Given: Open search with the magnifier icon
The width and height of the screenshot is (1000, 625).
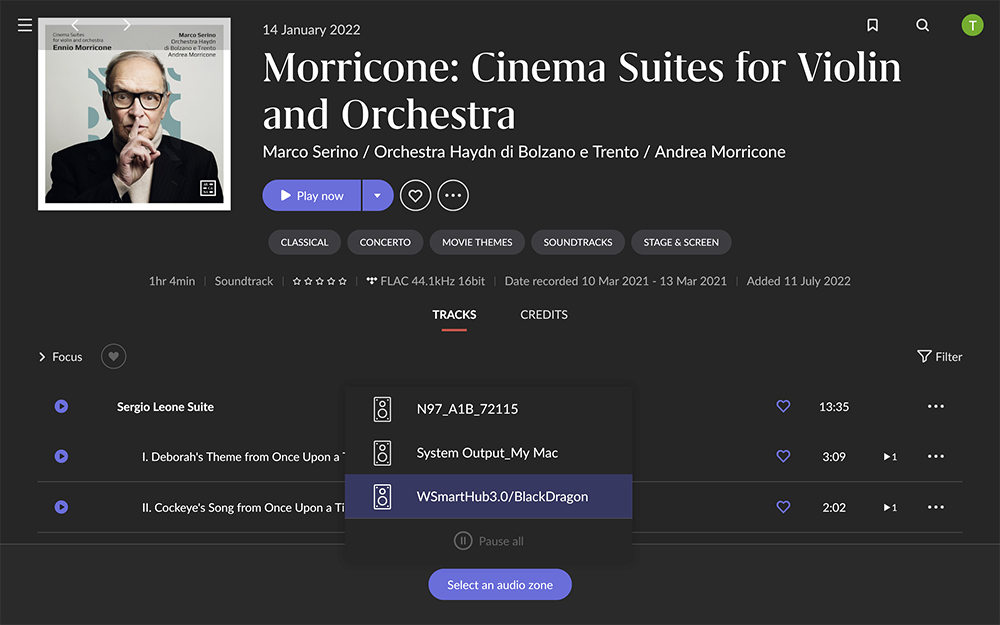Looking at the screenshot, I should (922, 25).
